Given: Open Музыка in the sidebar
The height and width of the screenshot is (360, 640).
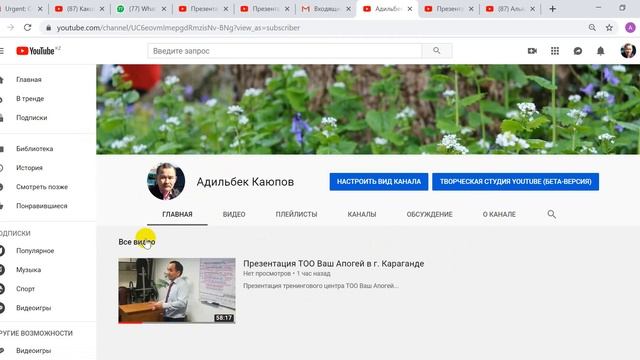Looking at the screenshot, I should [x=28, y=270].
